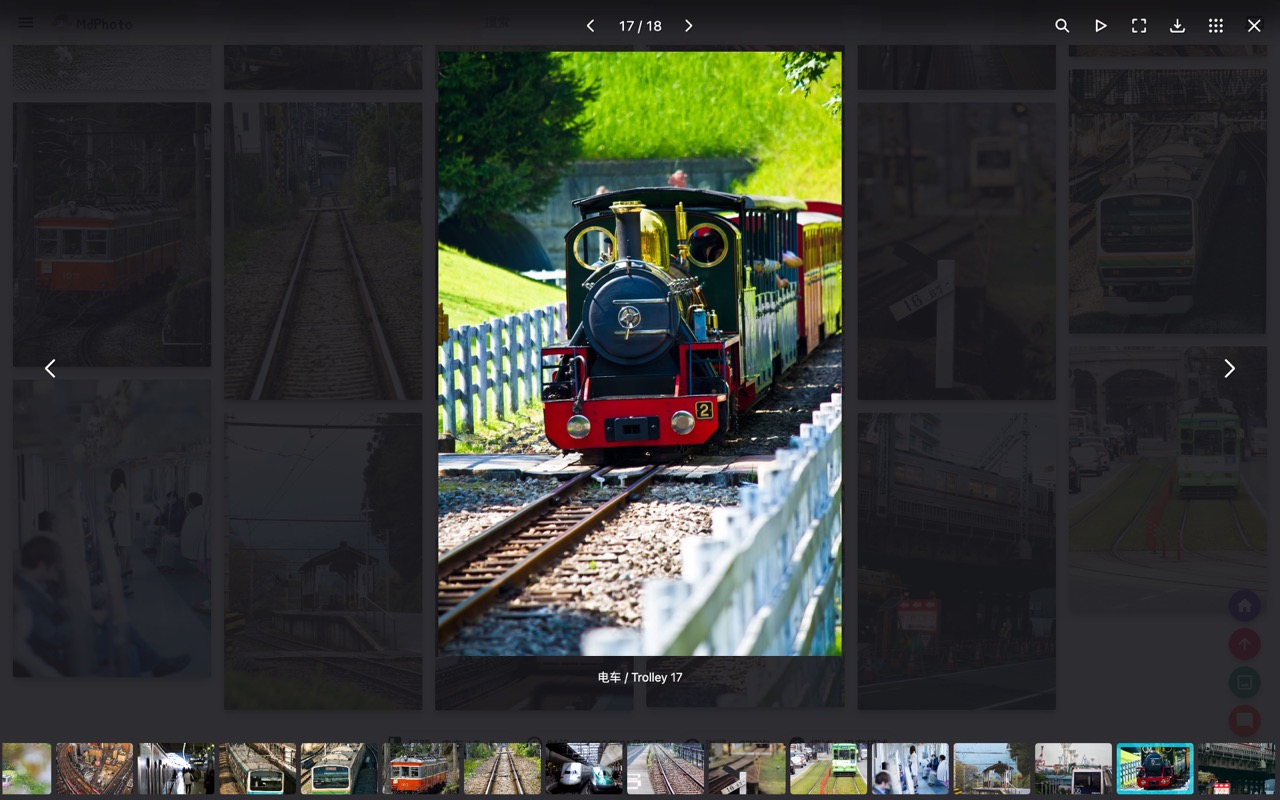Select the orange train thumbnail
Image resolution: width=1280 pixels, height=800 pixels.
(x=421, y=768)
